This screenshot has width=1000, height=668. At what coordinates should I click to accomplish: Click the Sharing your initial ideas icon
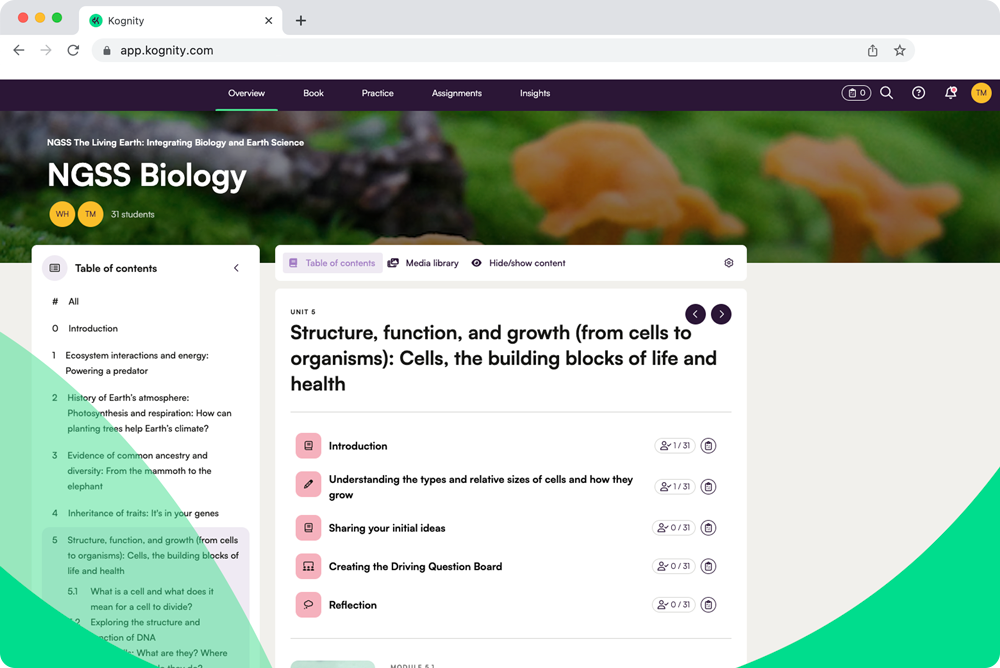click(x=308, y=528)
